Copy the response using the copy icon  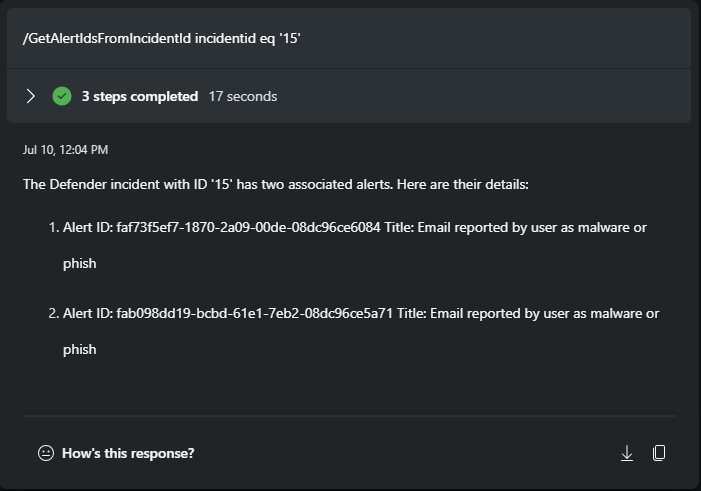pyautogui.click(x=659, y=453)
